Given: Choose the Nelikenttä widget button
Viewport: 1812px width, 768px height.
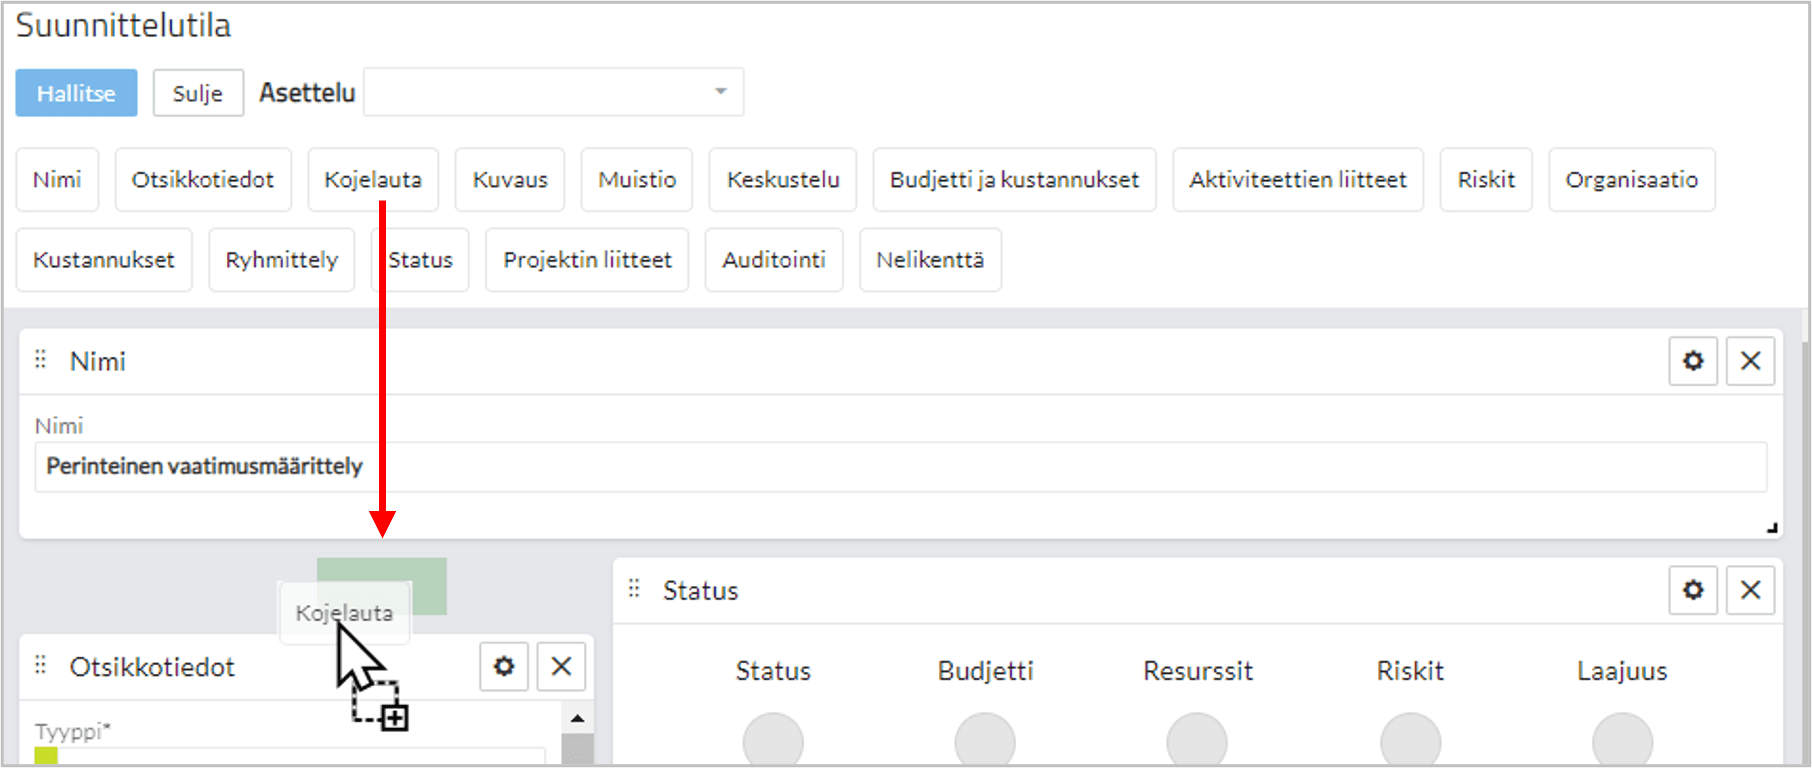Looking at the screenshot, I should (930, 260).
